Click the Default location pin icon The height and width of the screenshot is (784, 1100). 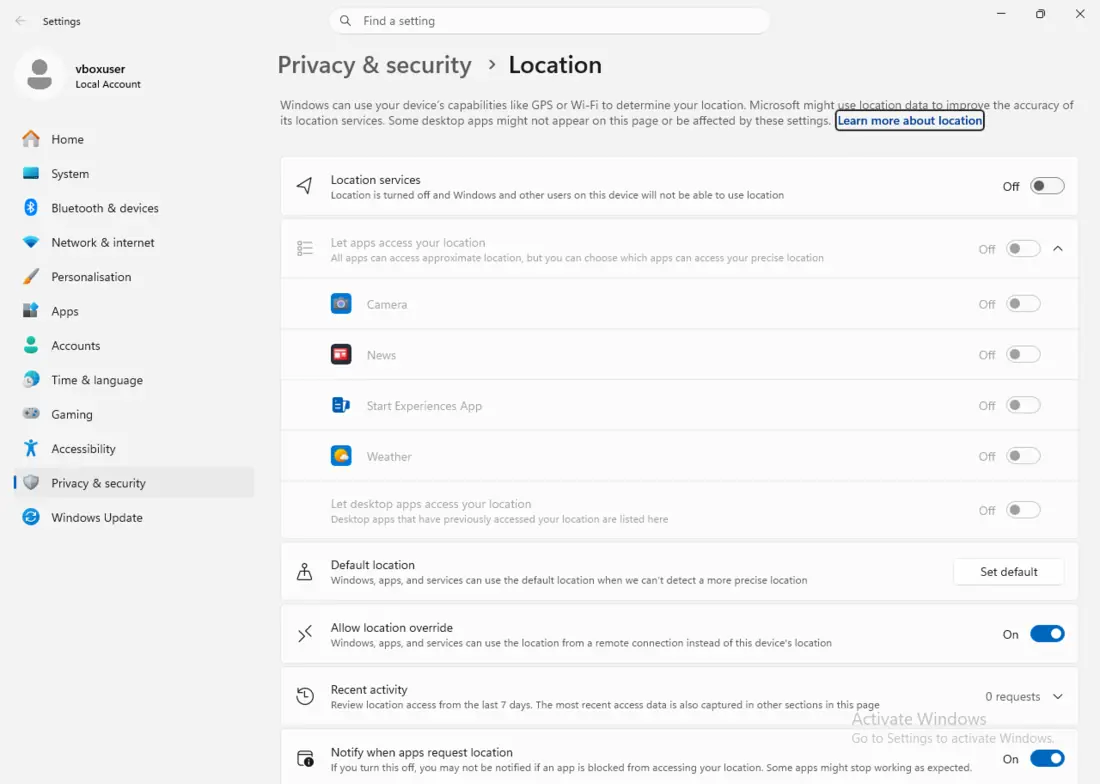[x=304, y=572]
